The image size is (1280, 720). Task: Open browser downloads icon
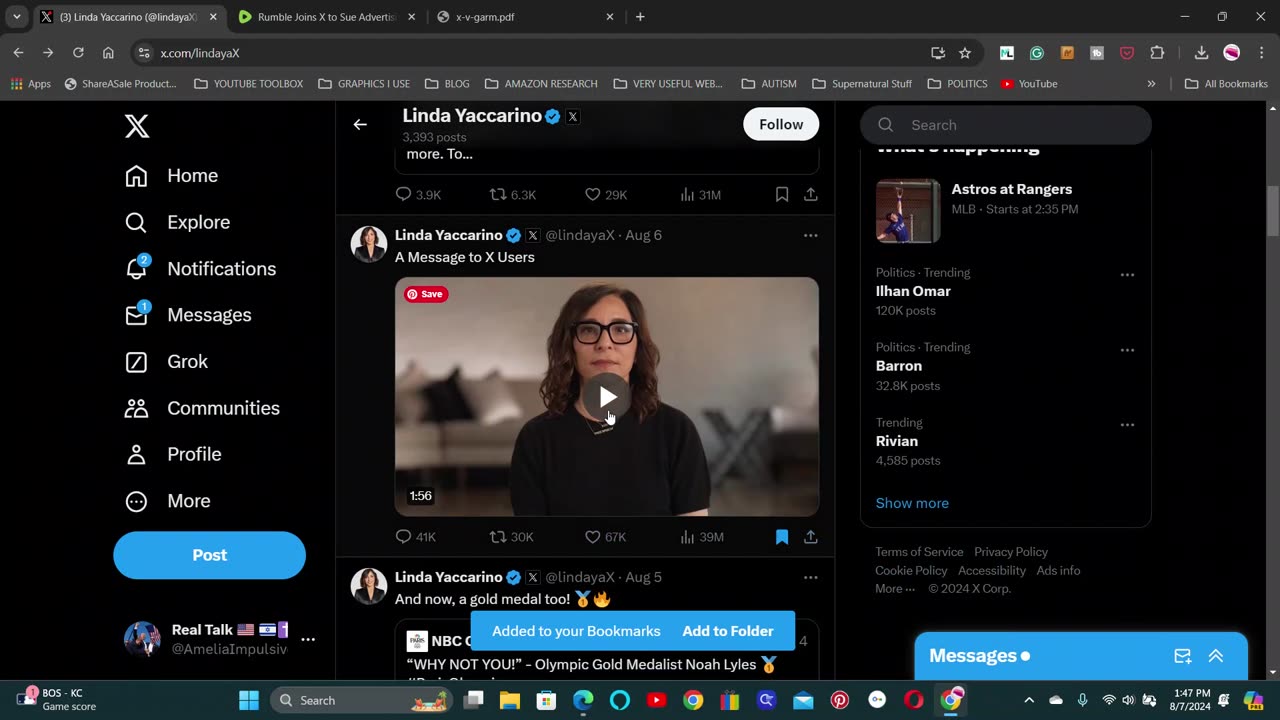click(1201, 53)
